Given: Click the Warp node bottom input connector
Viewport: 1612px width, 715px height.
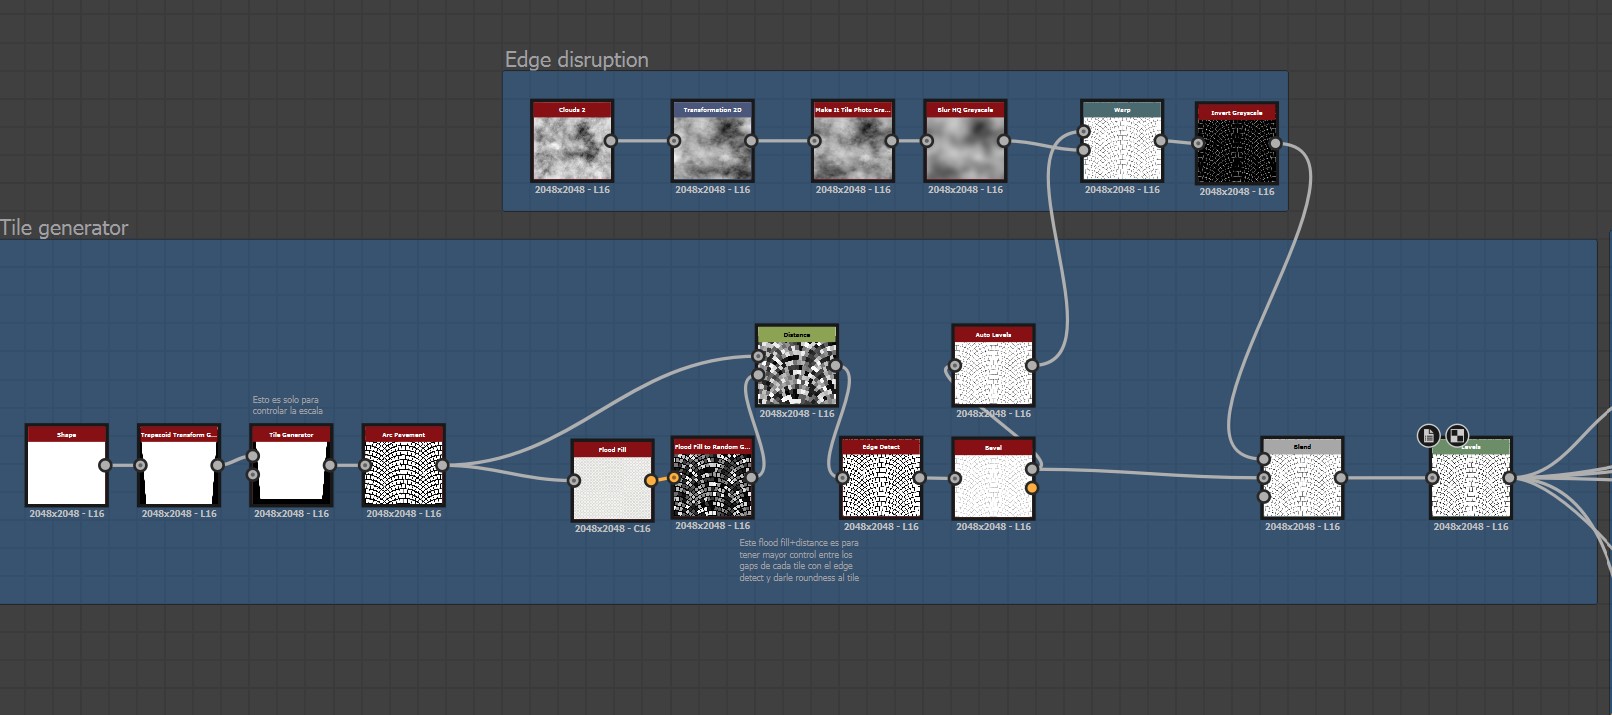Looking at the screenshot, I should pyautogui.click(x=1083, y=150).
